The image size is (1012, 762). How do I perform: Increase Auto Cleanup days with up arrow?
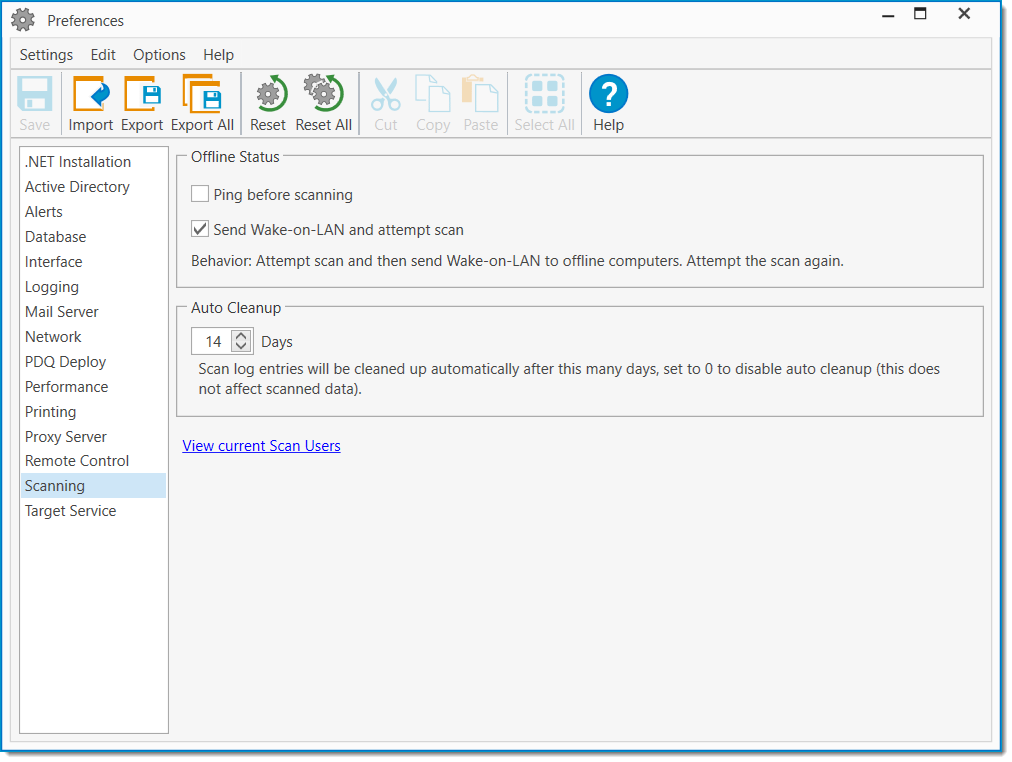coord(241,336)
